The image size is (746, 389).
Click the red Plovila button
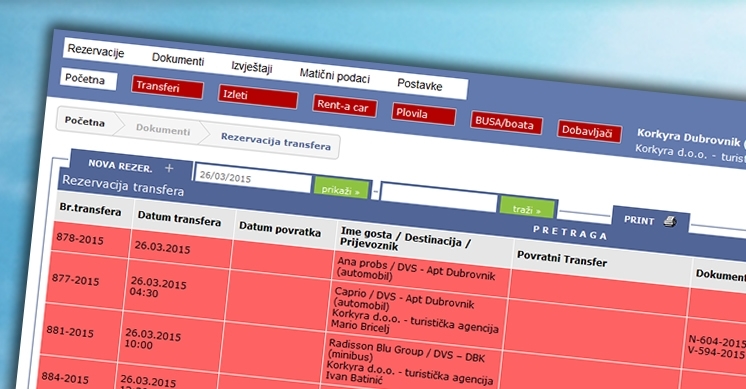click(423, 114)
